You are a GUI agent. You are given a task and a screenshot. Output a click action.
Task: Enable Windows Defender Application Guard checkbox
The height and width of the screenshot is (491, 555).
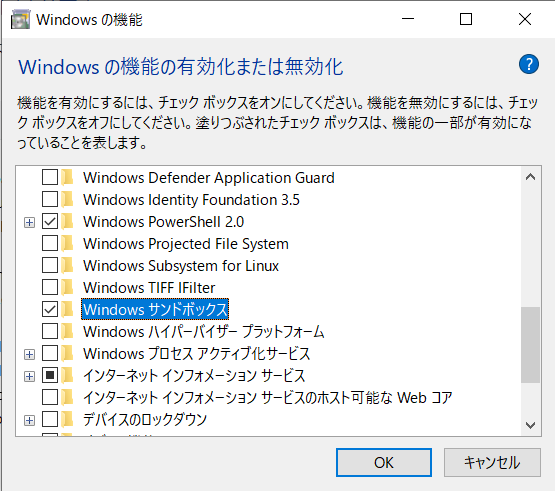pyautogui.click(x=50, y=177)
